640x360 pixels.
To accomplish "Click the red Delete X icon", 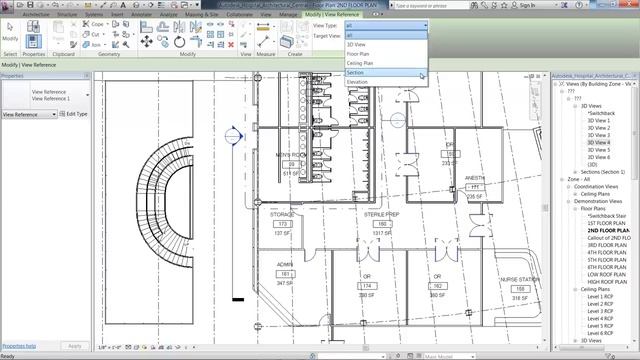I will 231,44.
